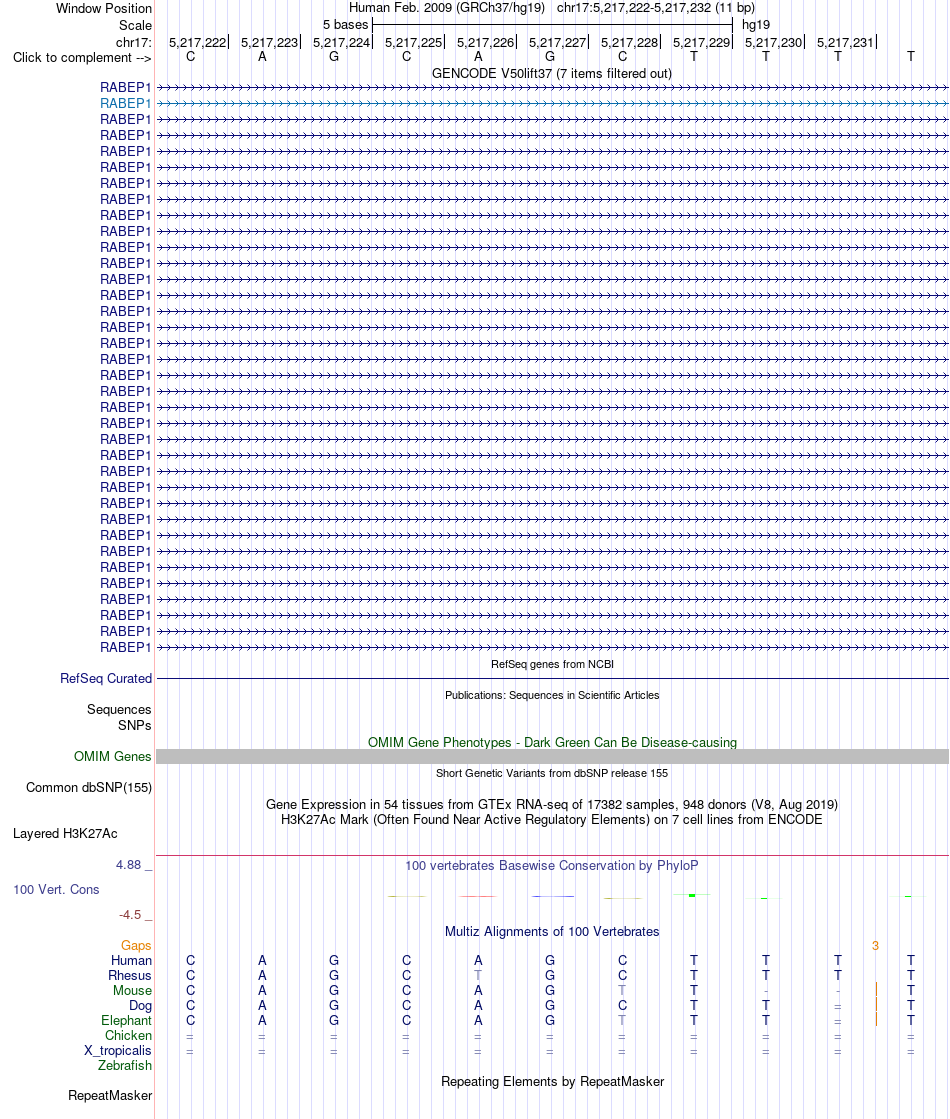Click the Layered H3K27Ac track label
The height and width of the screenshot is (1119, 950).
[x=66, y=834]
